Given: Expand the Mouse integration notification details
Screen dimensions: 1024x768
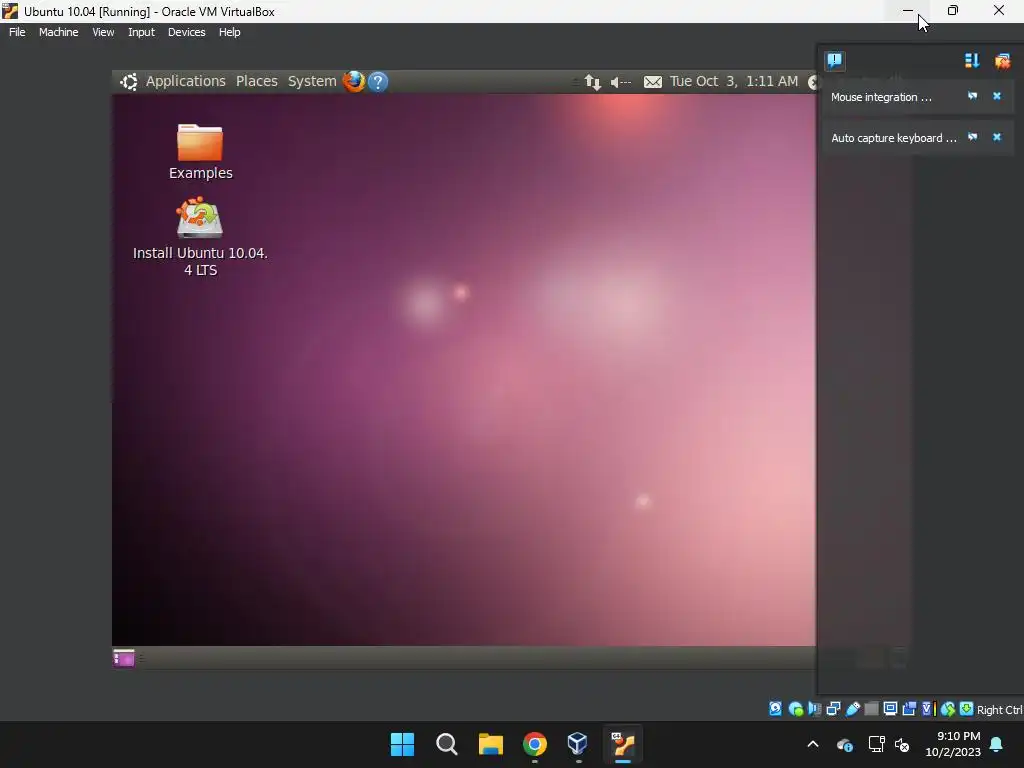Looking at the screenshot, I should [972, 96].
